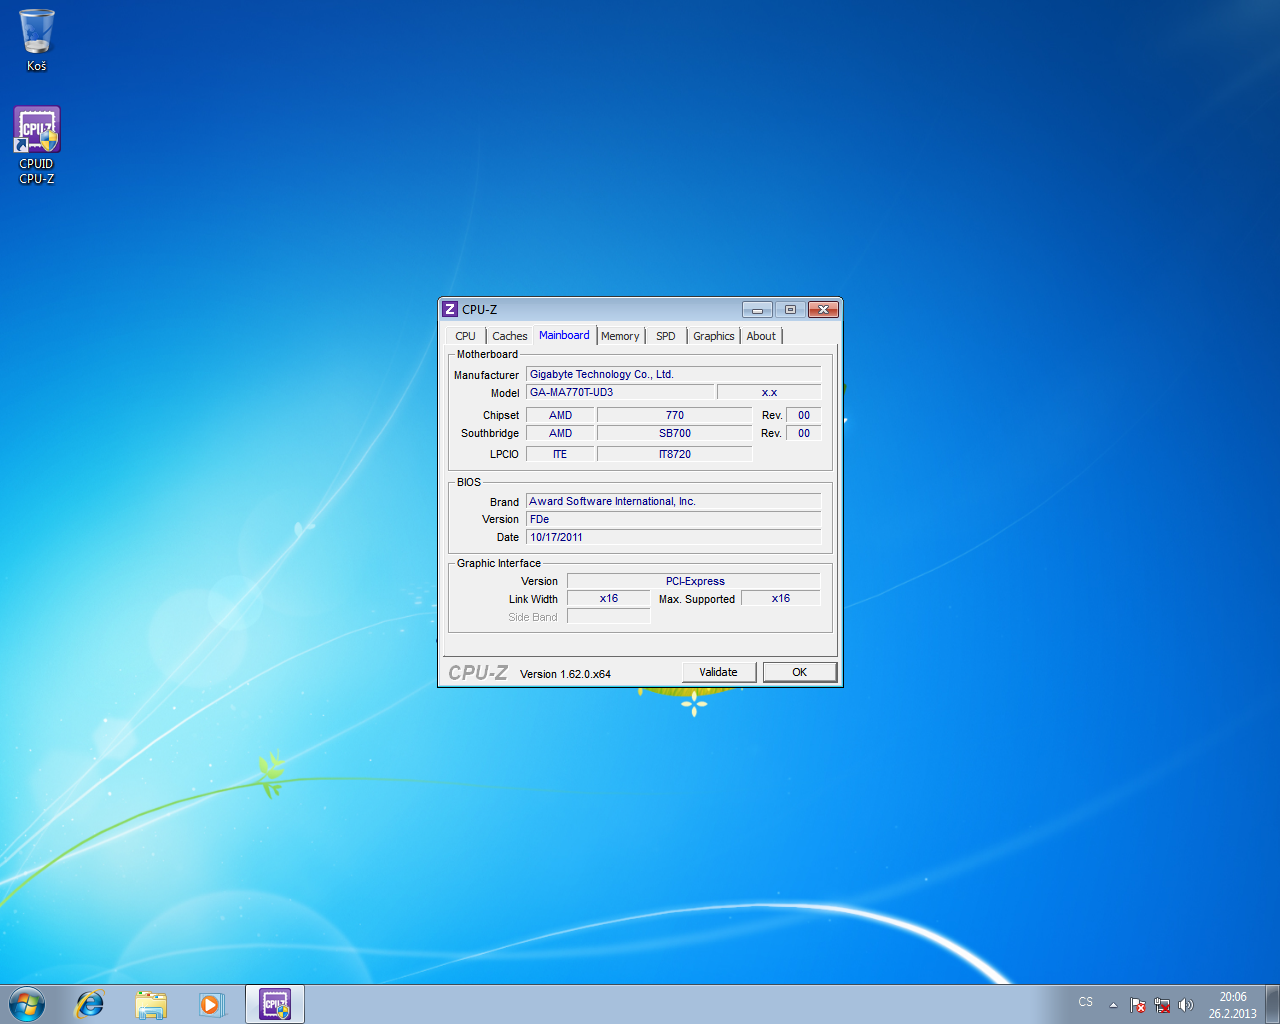Show hidden system tray icons
The image size is (1280, 1024).
pyautogui.click(x=1113, y=1005)
